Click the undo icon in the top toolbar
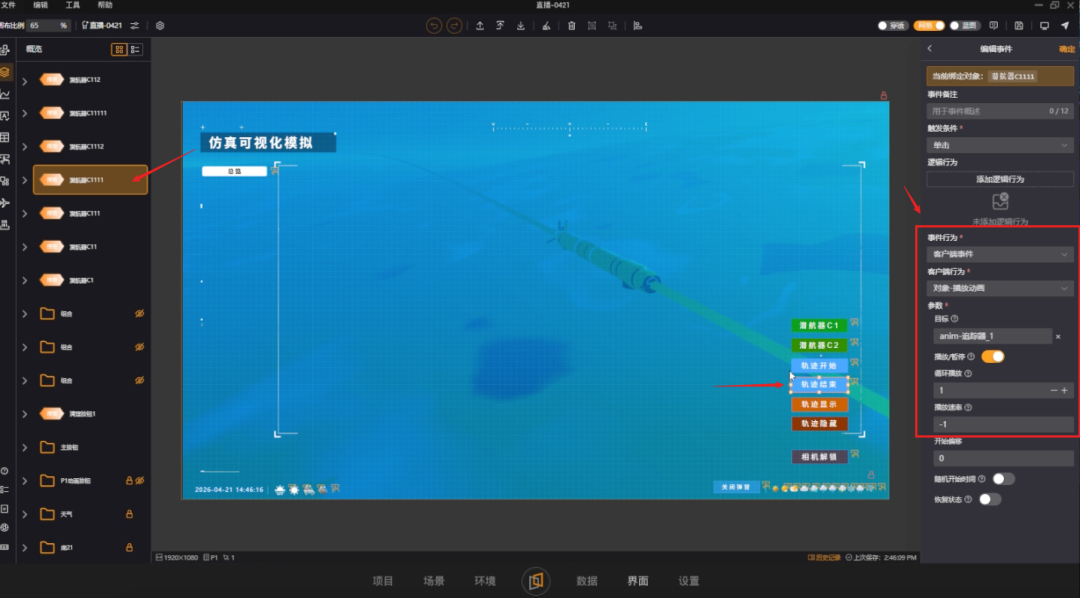 tap(434, 26)
